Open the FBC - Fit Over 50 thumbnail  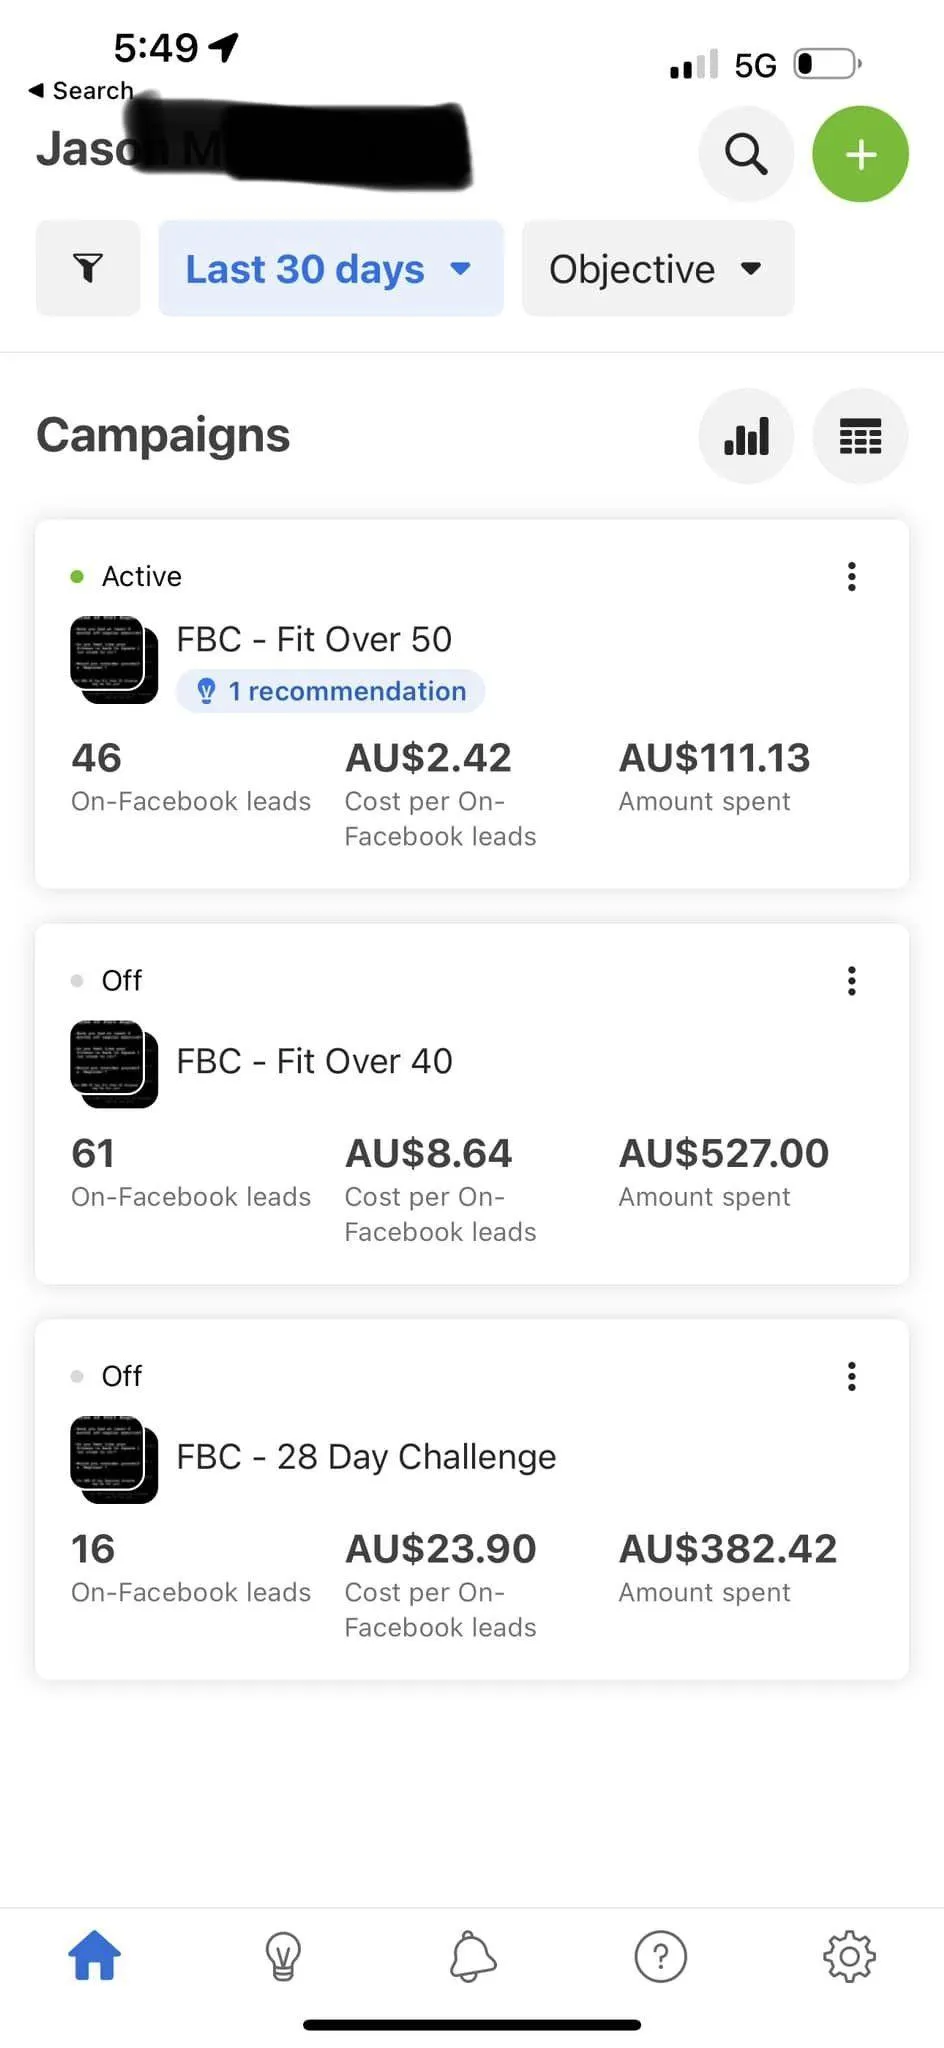[x=114, y=659]
